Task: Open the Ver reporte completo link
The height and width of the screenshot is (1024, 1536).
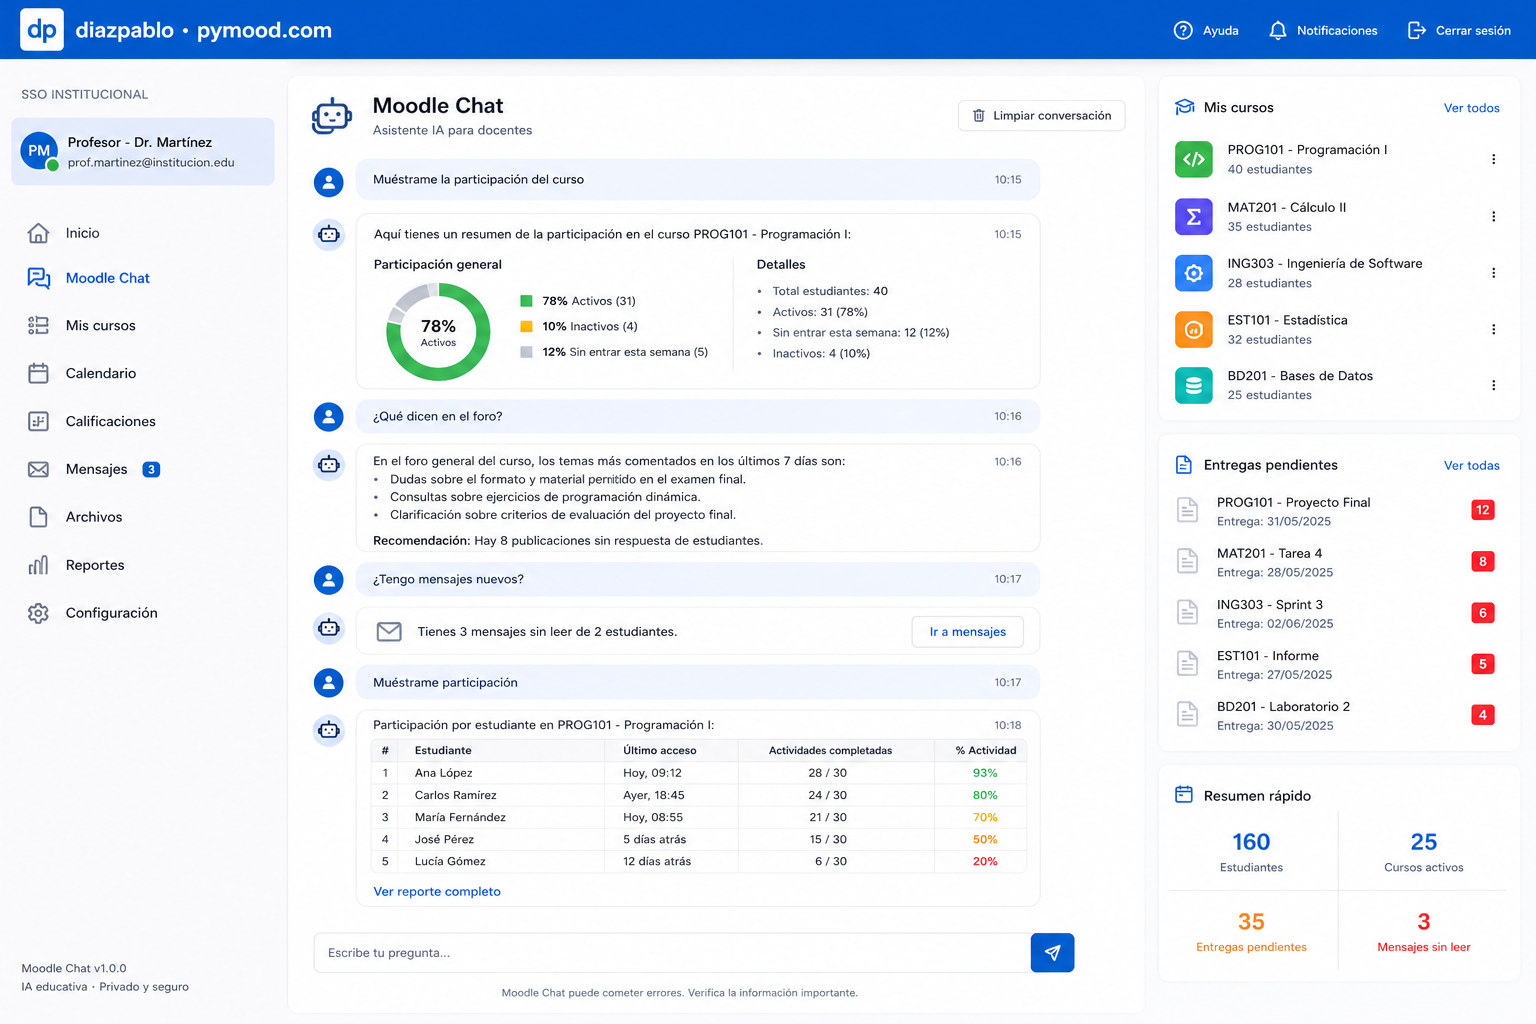Action: [437, 892]
